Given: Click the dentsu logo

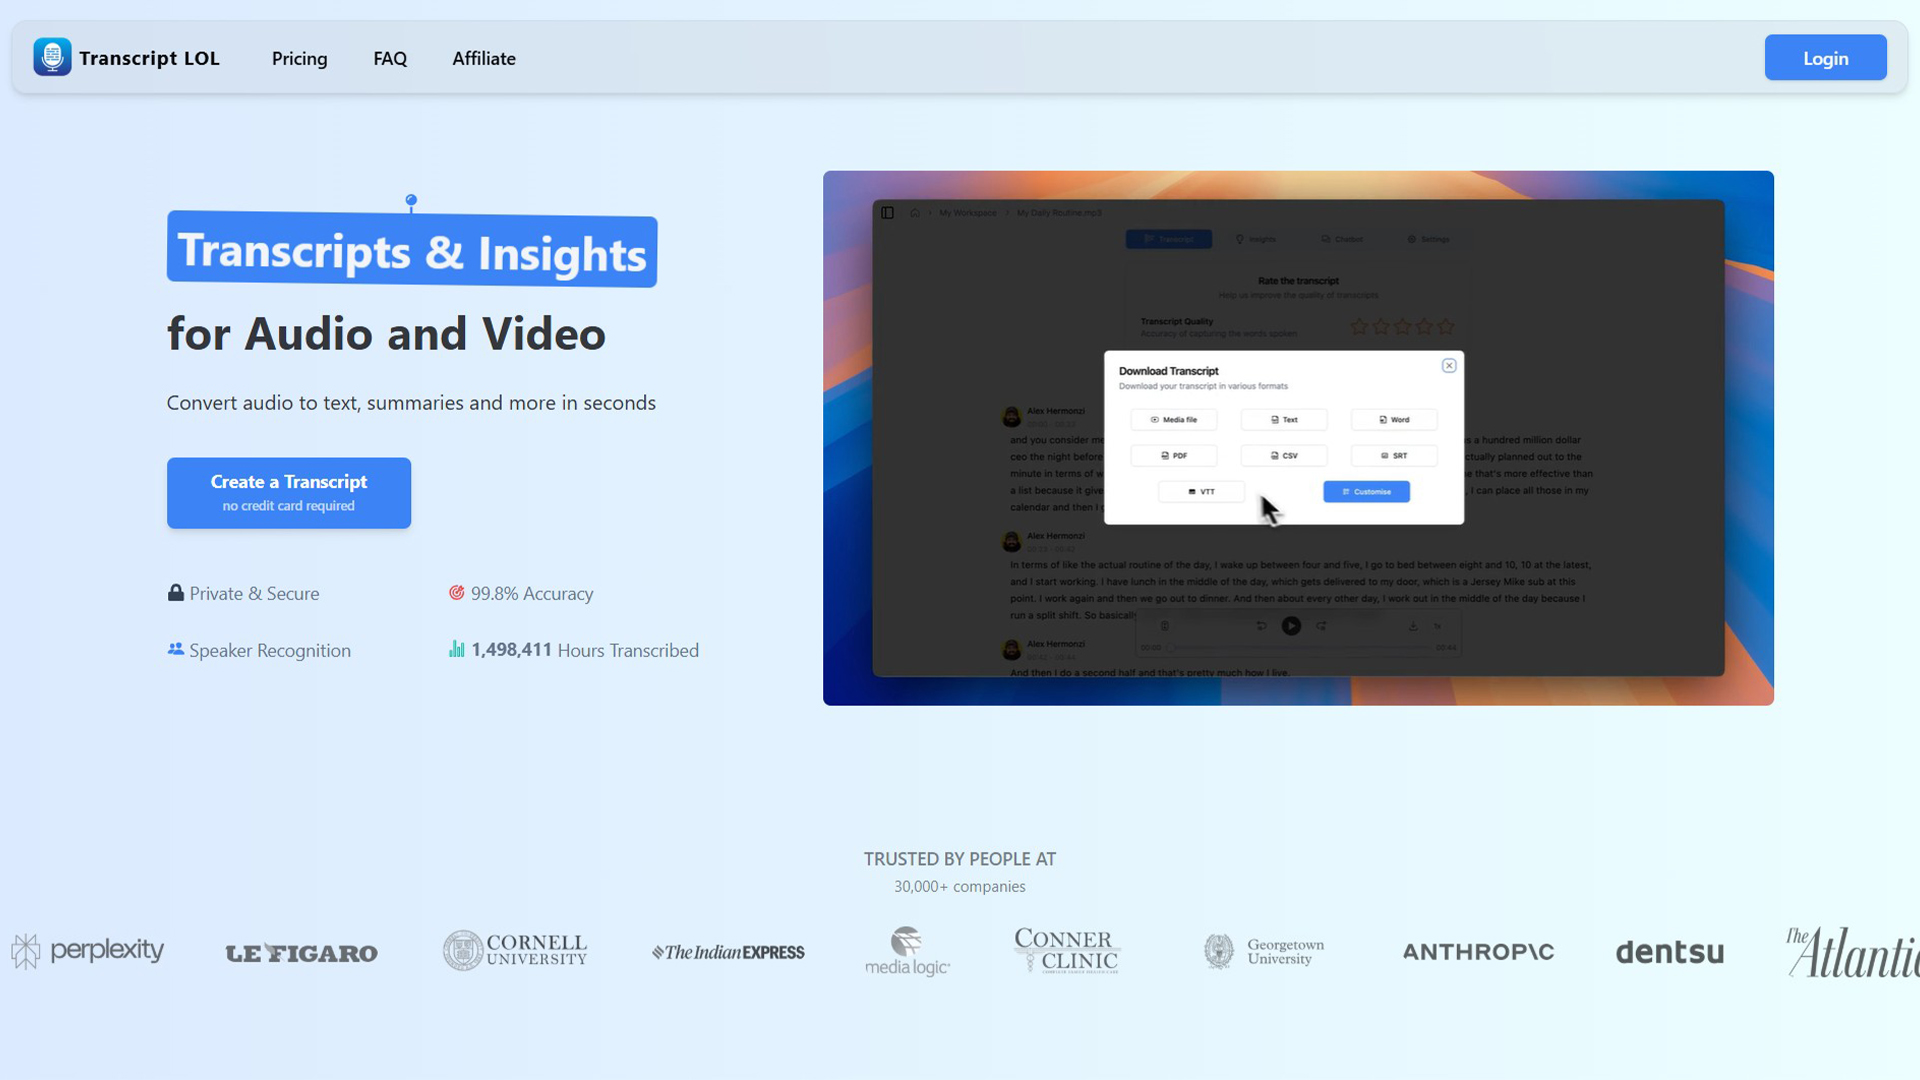Looking at the screenshot, I should click(x=1670, y=952).
